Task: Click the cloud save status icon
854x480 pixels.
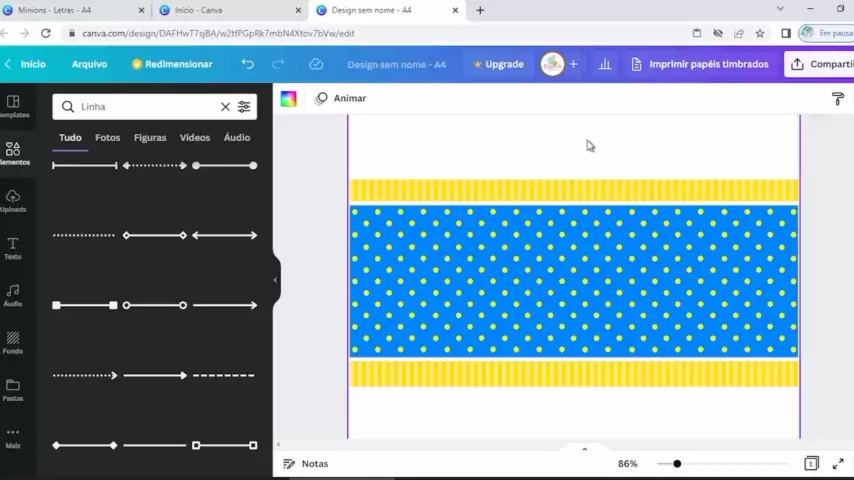Action: tap(316, 64)
